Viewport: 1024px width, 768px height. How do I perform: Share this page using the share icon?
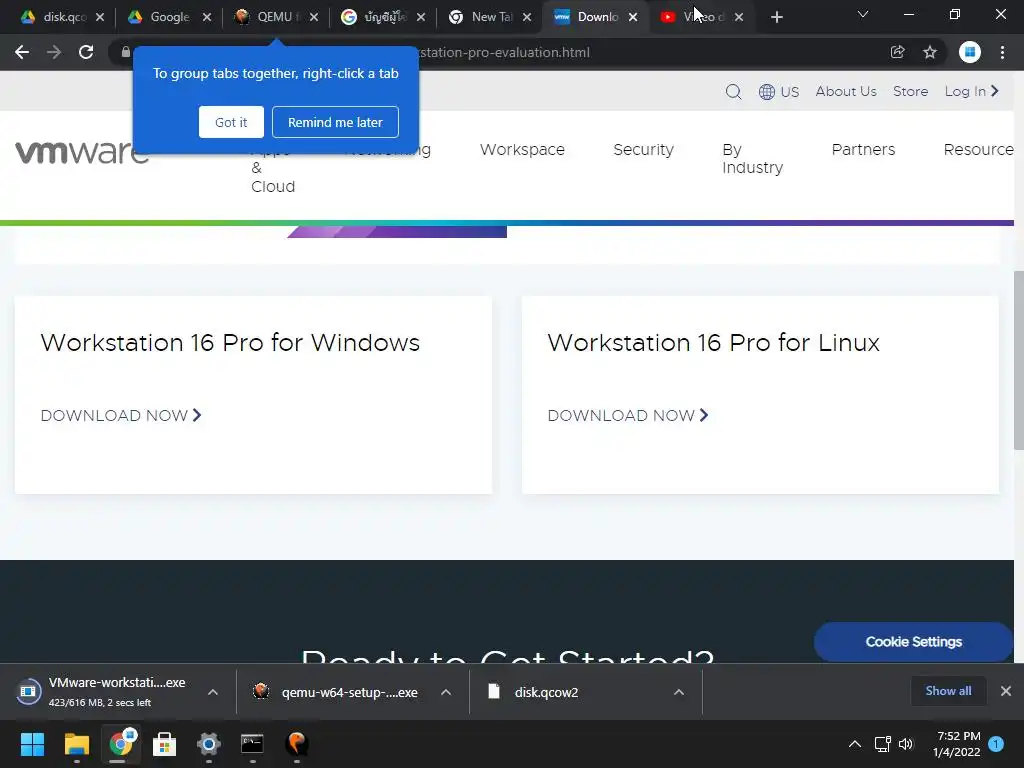point(897,52)
